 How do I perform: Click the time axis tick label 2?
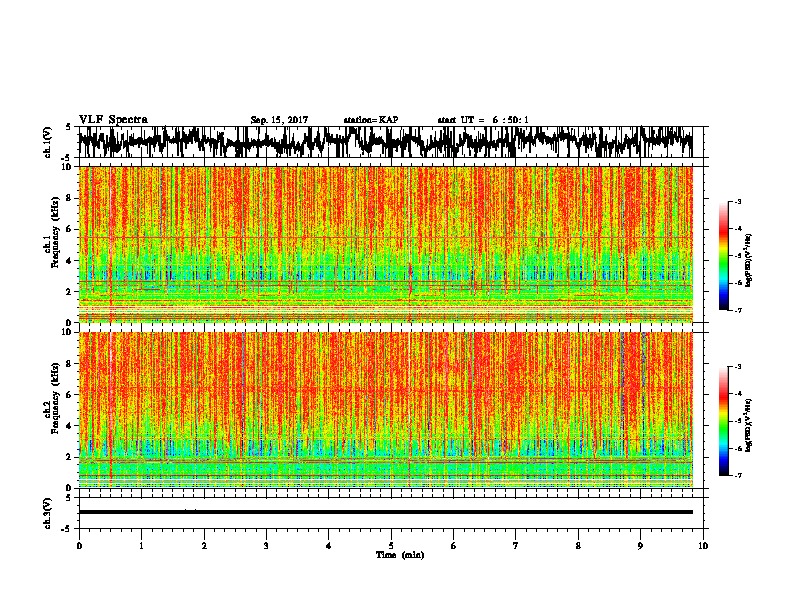point(204,546)
